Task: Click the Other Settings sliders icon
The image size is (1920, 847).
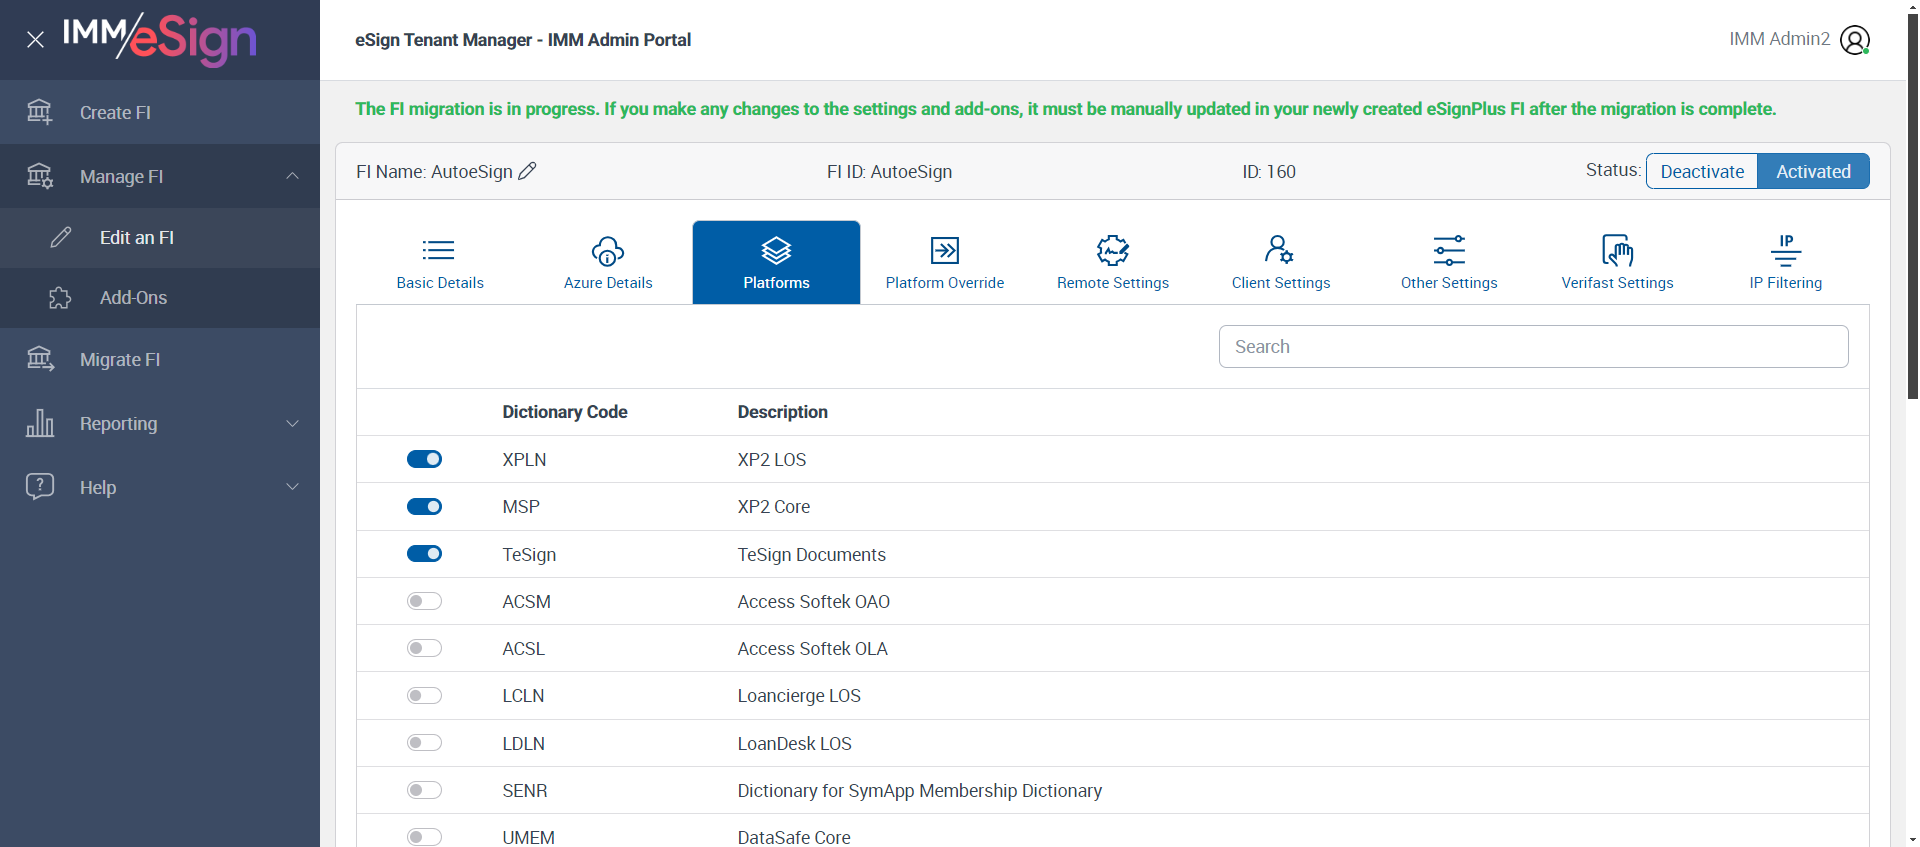Action: pyautogui.click(x=1449, y=250)
